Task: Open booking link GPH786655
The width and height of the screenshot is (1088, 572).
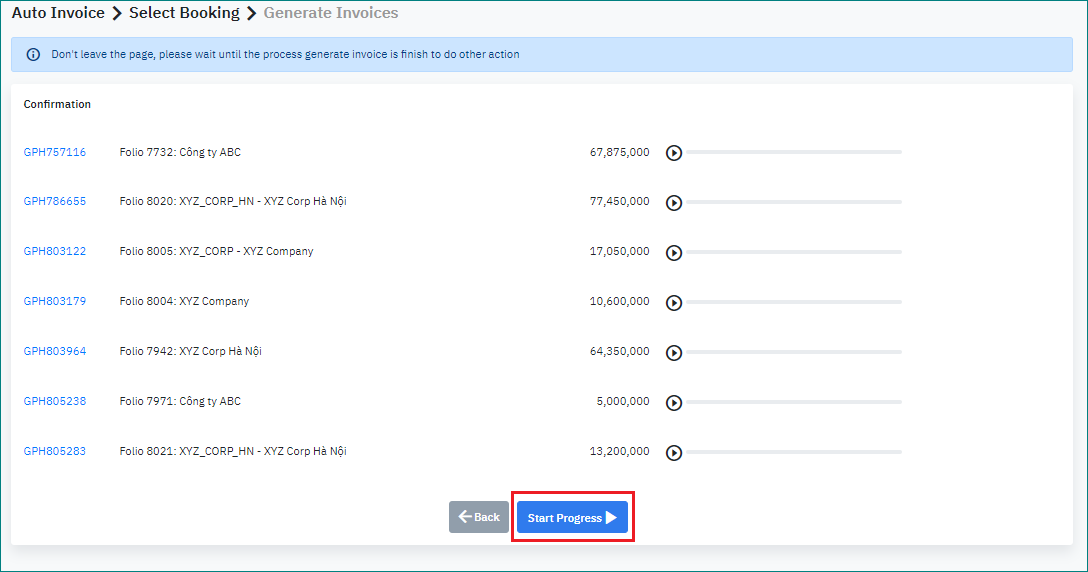Action: pyautogui.click(x=55, y=201)
